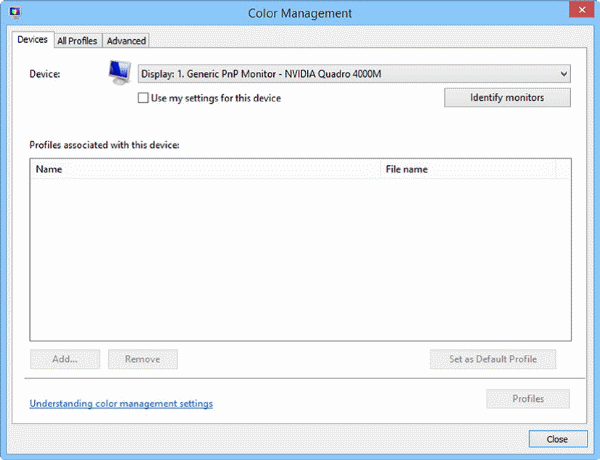The height and width of the screenshot is (460, 600).
Task: Click 'Profiles associated with this device' label
Action: pos(104,145)
